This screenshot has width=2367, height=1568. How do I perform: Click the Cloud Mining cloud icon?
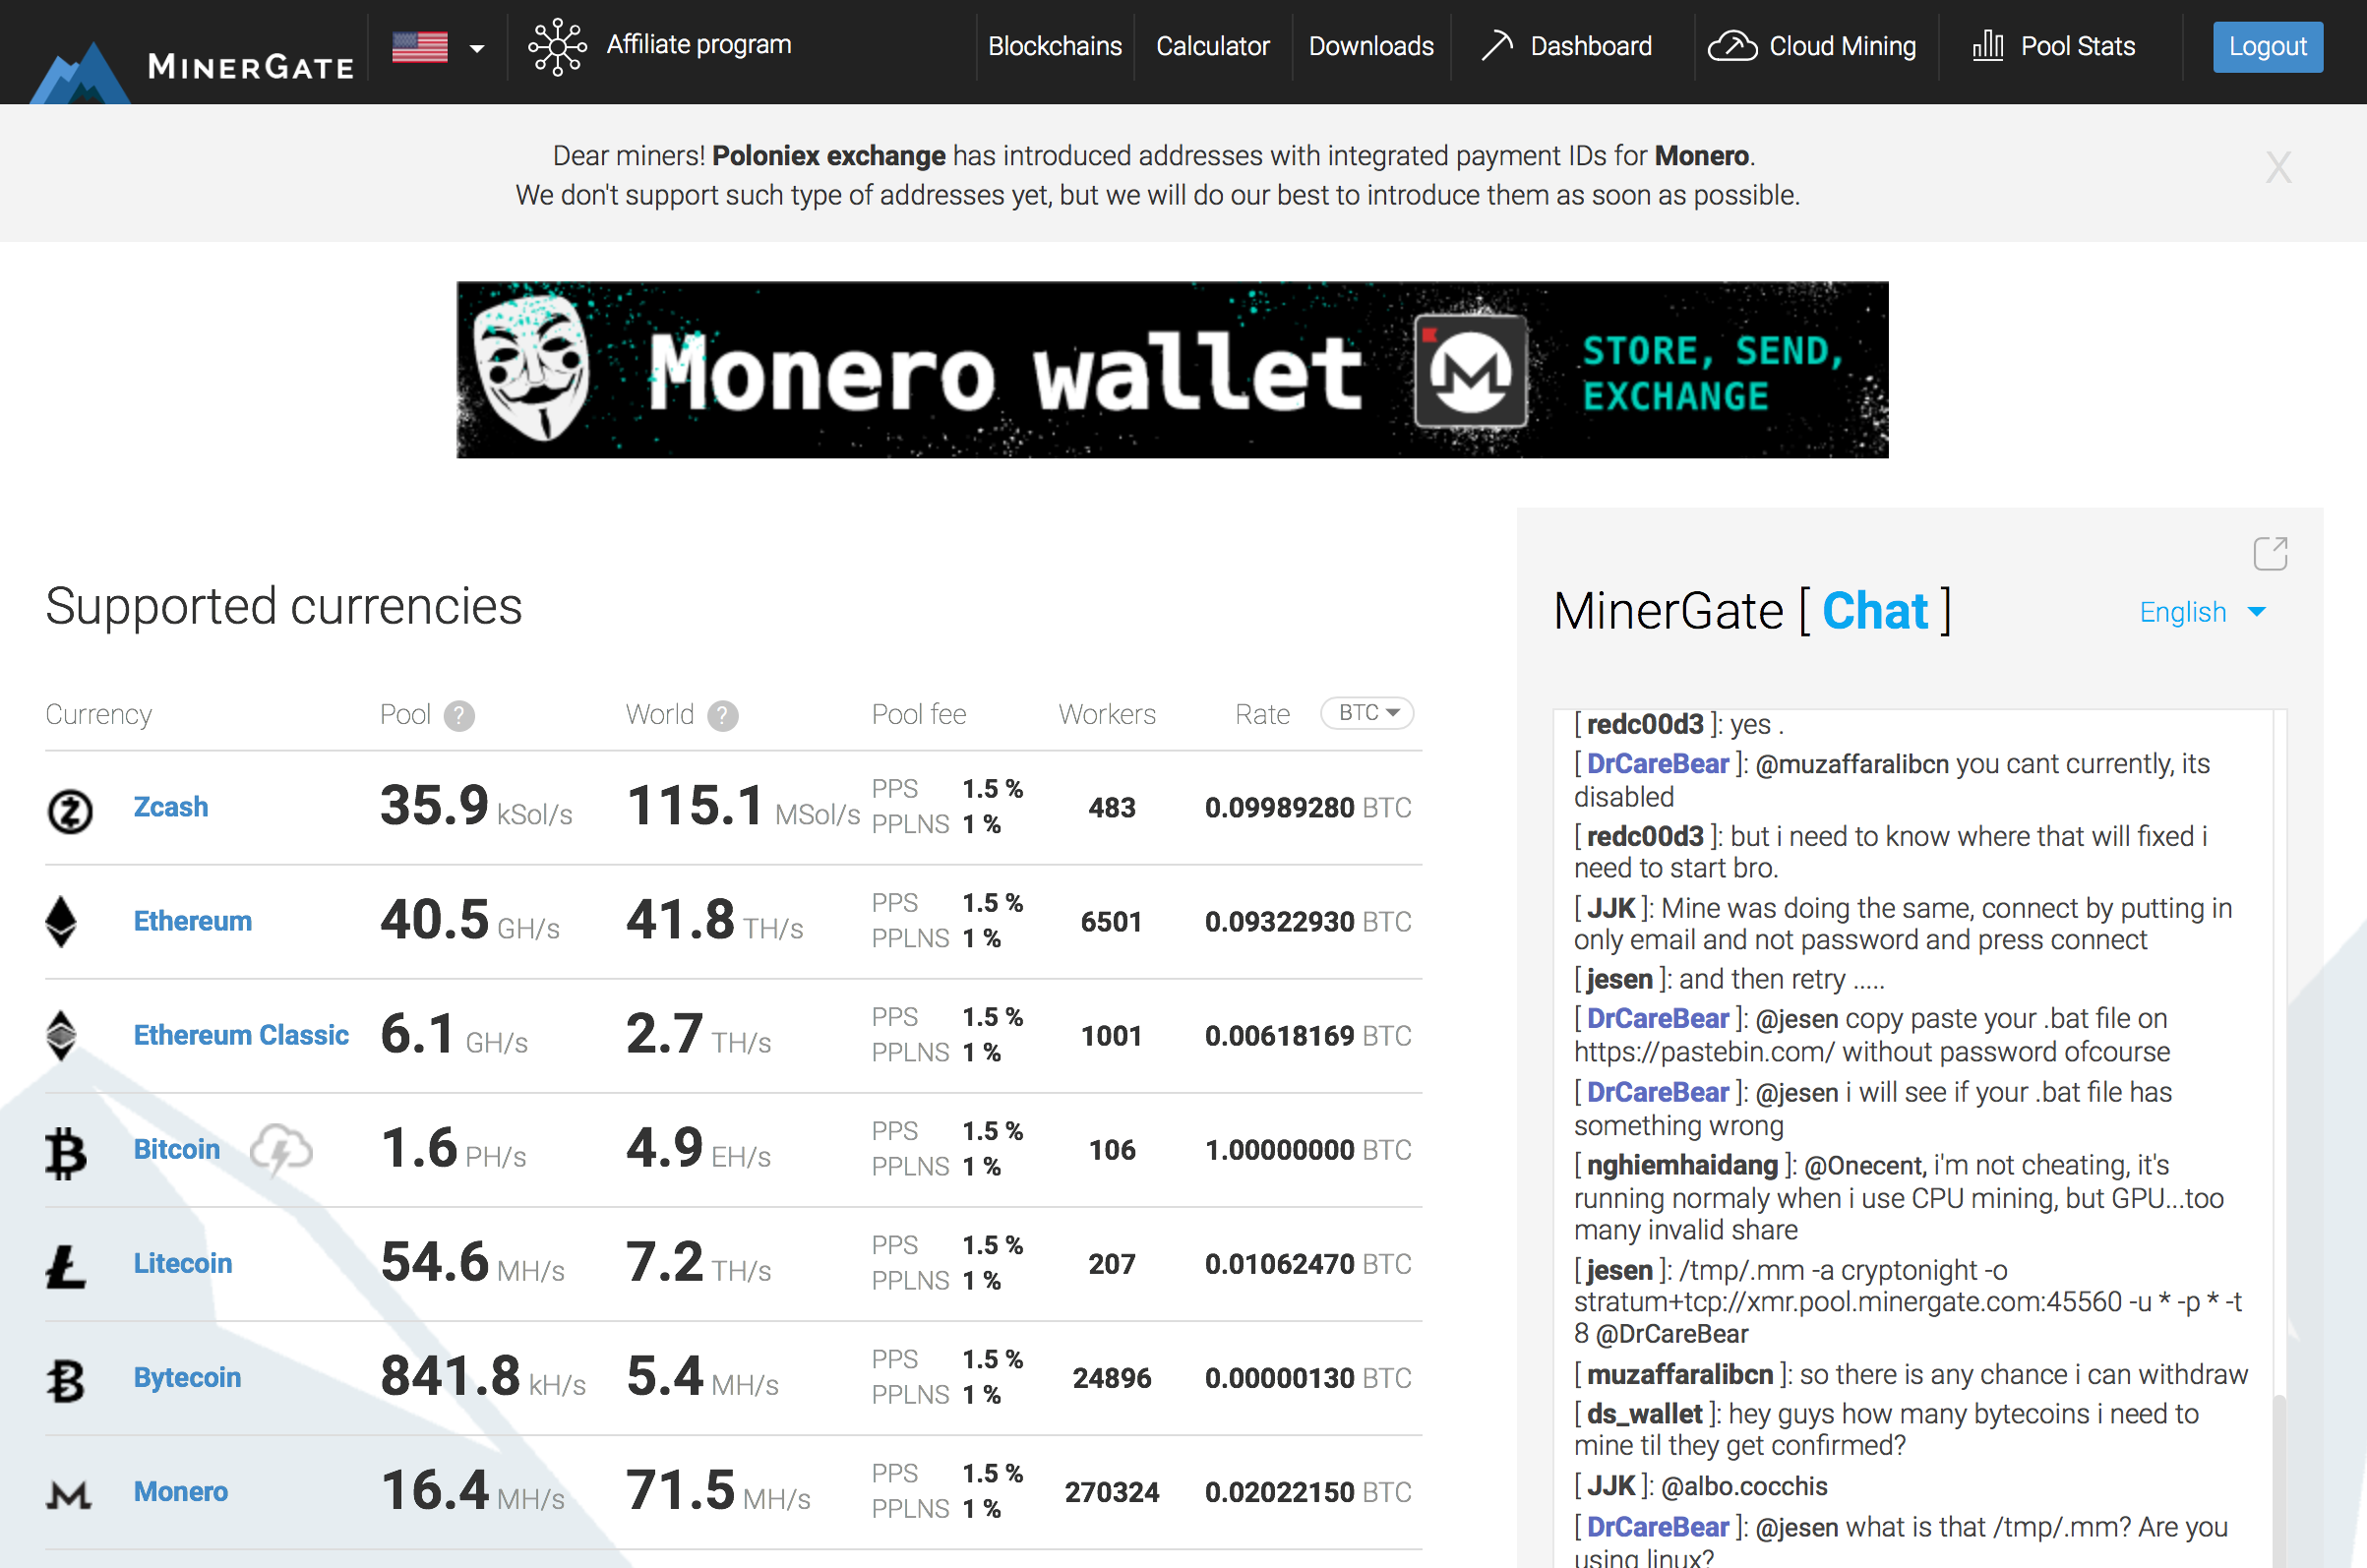pyautogui.click(x=1732, y=46)
